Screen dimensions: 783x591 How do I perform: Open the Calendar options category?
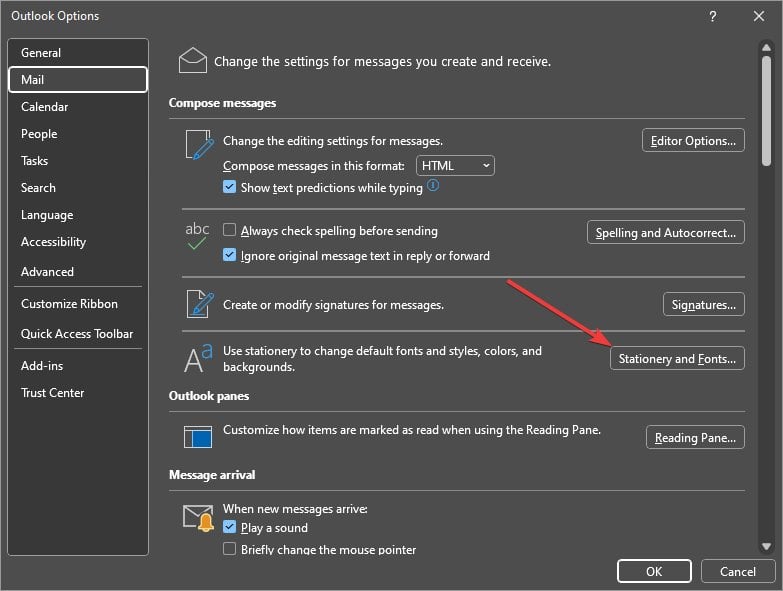point(78,106)
